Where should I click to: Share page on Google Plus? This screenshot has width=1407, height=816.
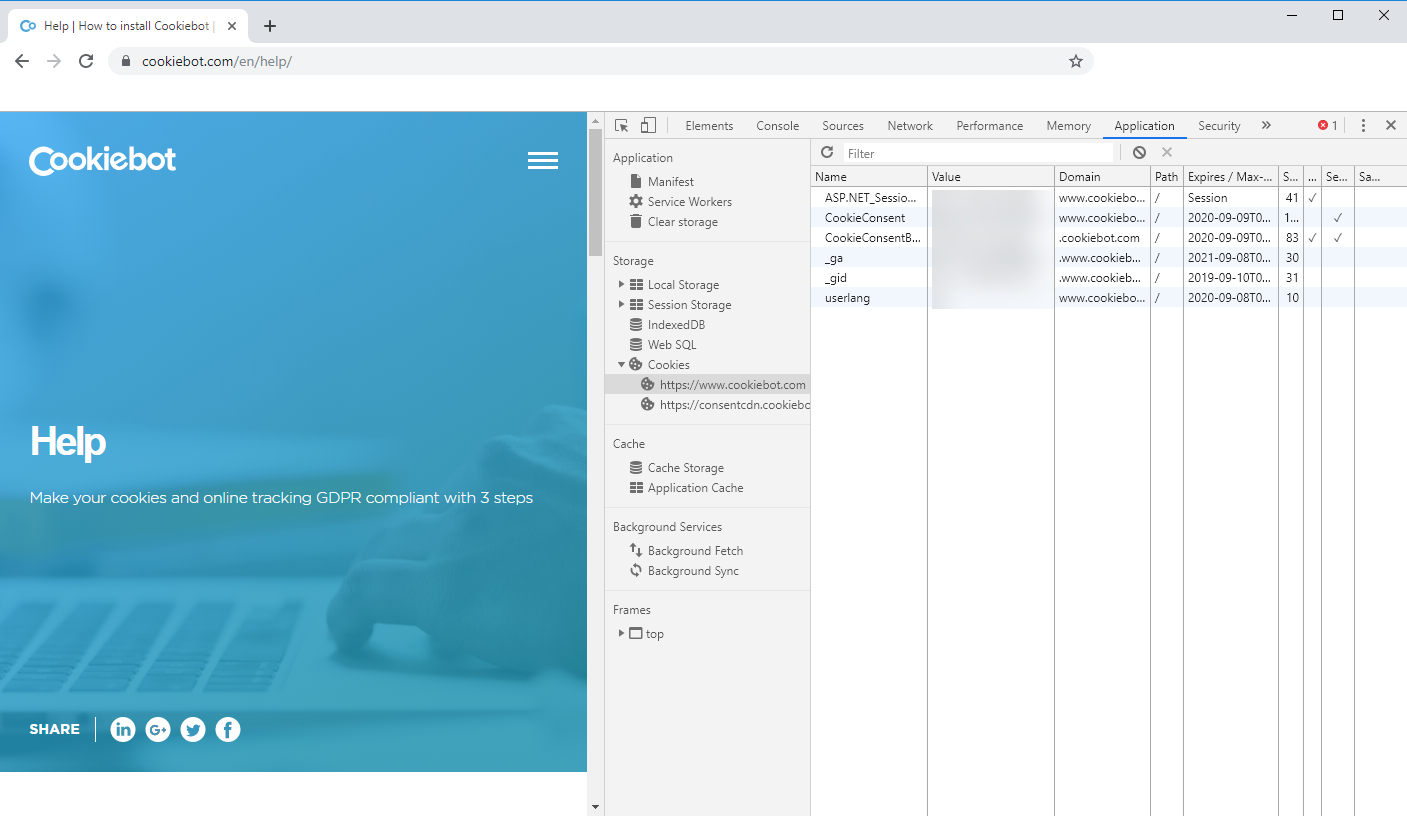click(158, 730)
